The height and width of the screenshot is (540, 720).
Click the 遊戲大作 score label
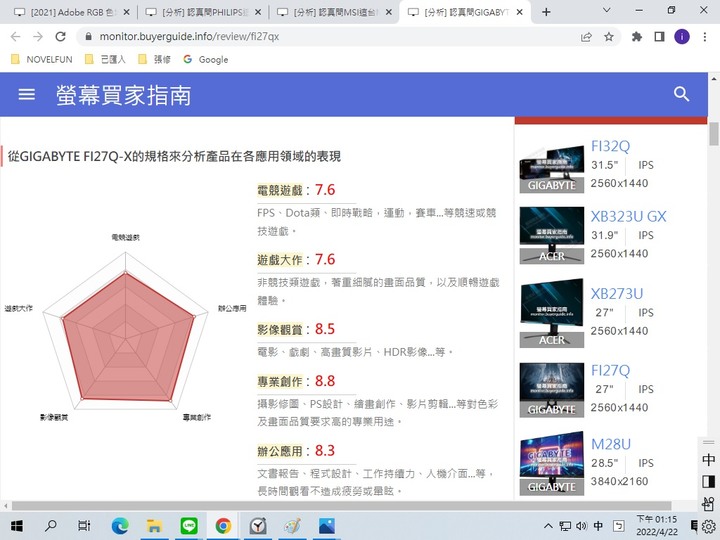point(280,260)
